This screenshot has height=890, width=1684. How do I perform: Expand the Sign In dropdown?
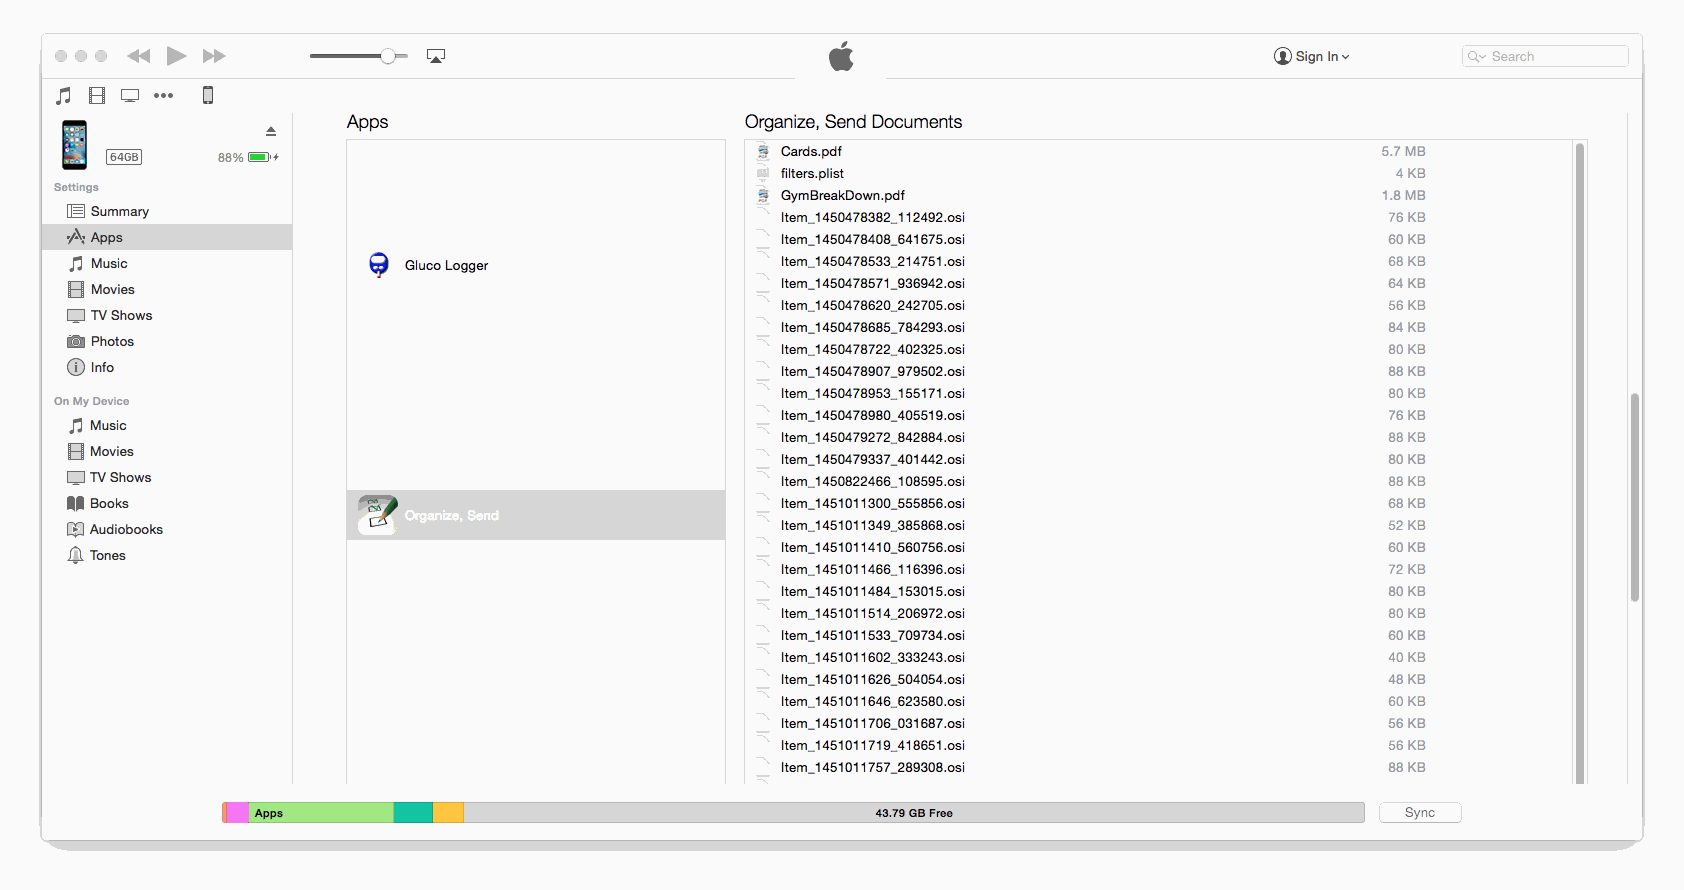point(1312,57)
